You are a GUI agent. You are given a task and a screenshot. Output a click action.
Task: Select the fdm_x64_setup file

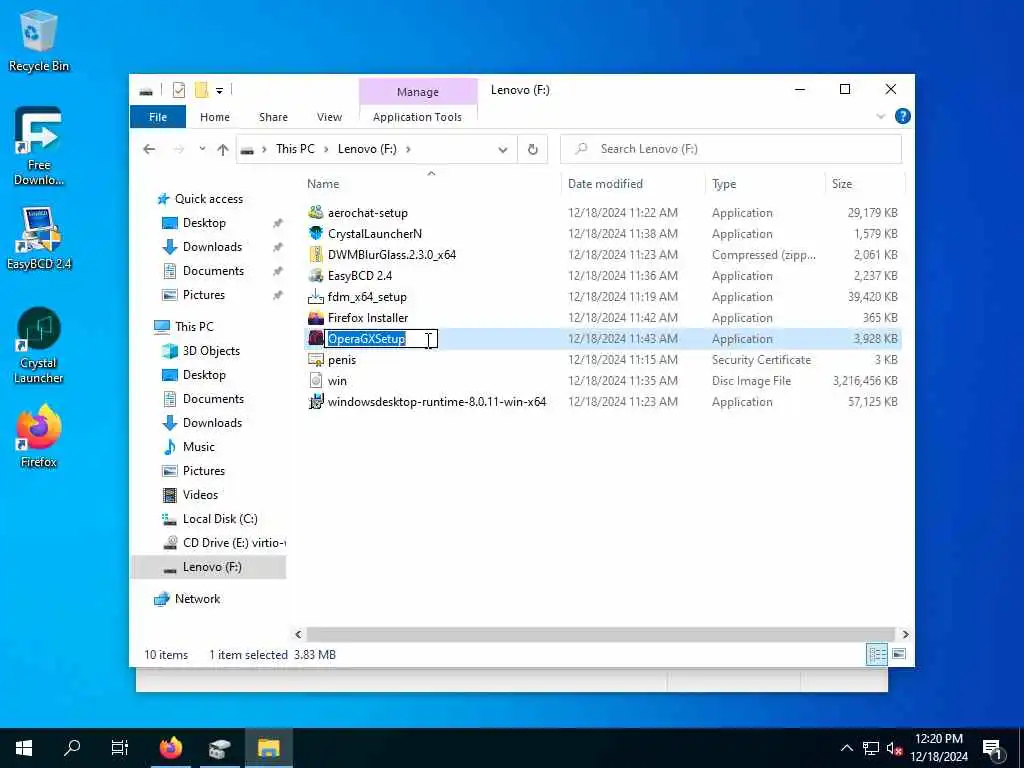pyautogui.click(x=367, y=296)
